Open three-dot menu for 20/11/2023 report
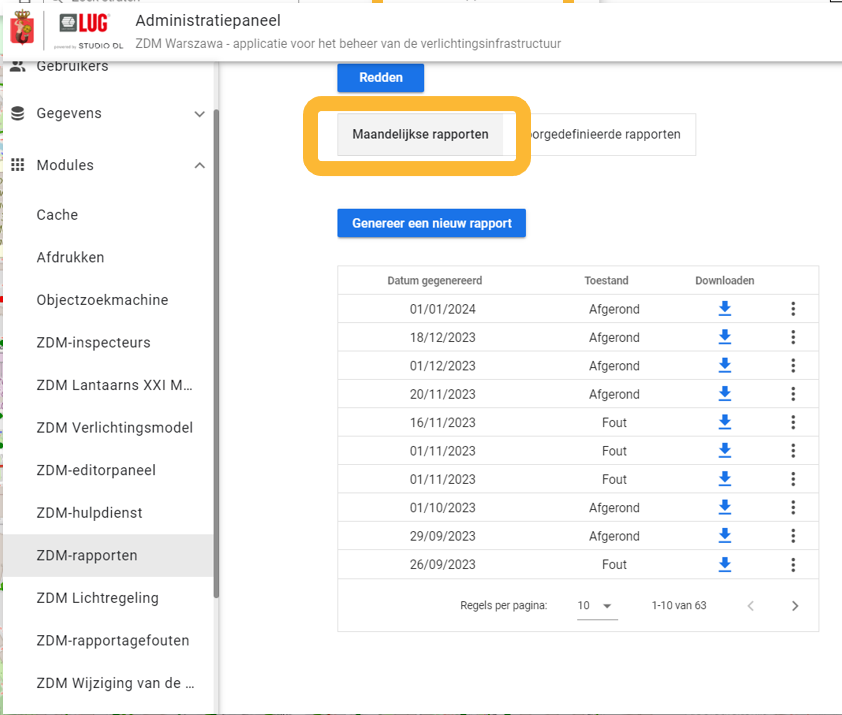This screenshot has height=715, width=842. click(793, 394)
